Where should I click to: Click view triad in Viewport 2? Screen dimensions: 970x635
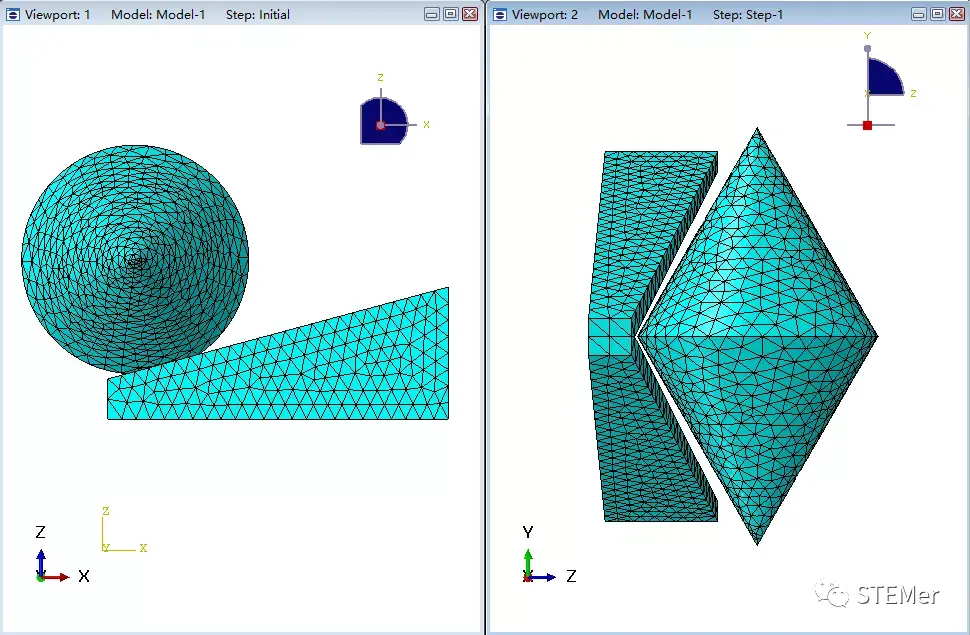coord(549,555)
